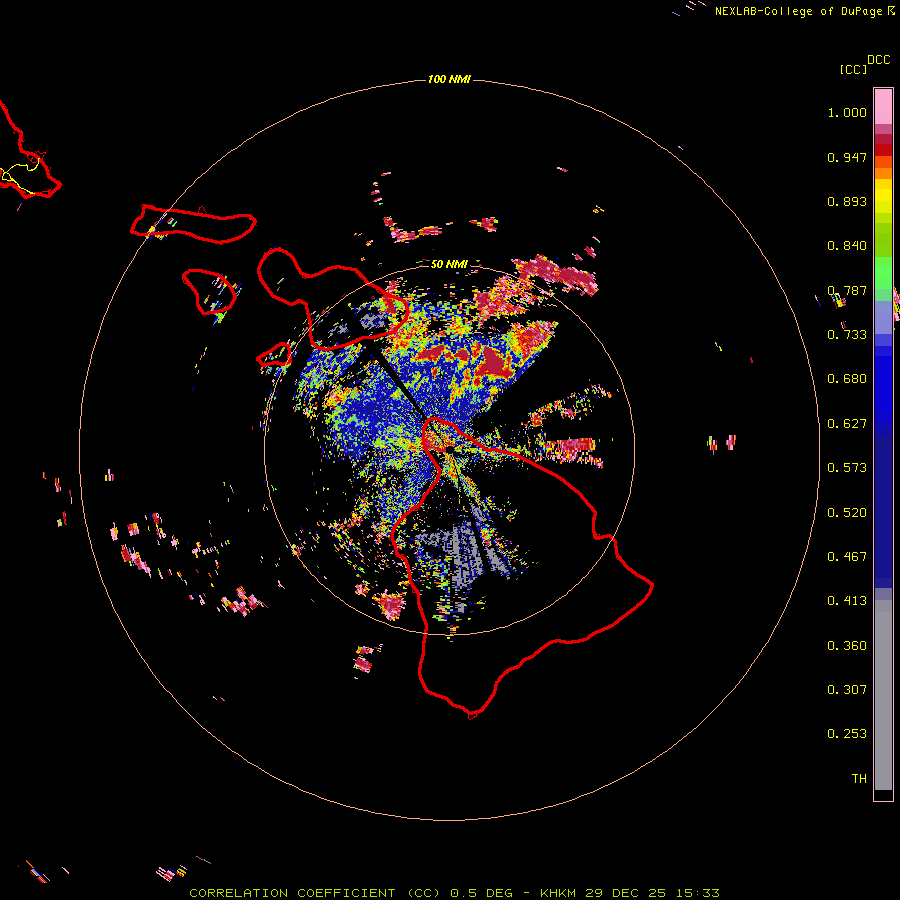This screenshot has width=900, height=900.
Task: Click the 29 DEC 25 date in caption
Action: (625, 893)
